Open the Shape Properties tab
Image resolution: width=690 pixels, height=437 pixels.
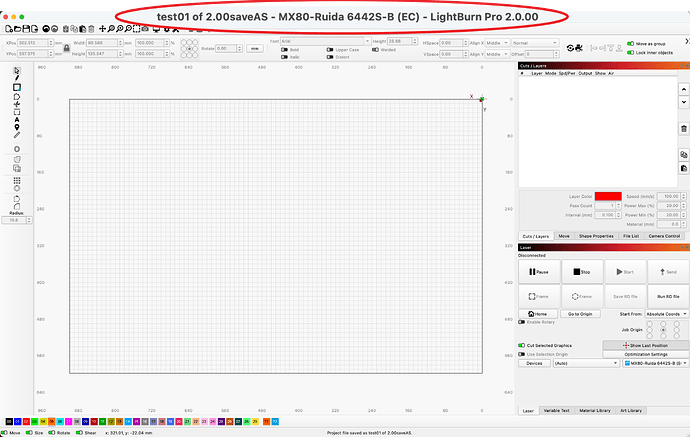[596, 236]
